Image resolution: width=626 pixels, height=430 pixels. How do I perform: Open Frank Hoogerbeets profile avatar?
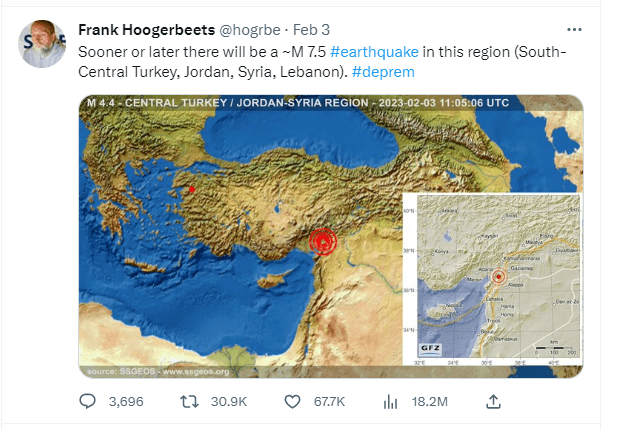pyautogui.click(x=42, y=44)
